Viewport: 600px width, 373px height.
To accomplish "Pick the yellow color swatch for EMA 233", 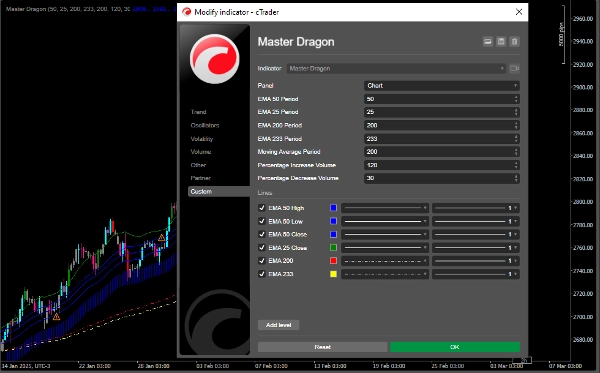I will [333, 274].
